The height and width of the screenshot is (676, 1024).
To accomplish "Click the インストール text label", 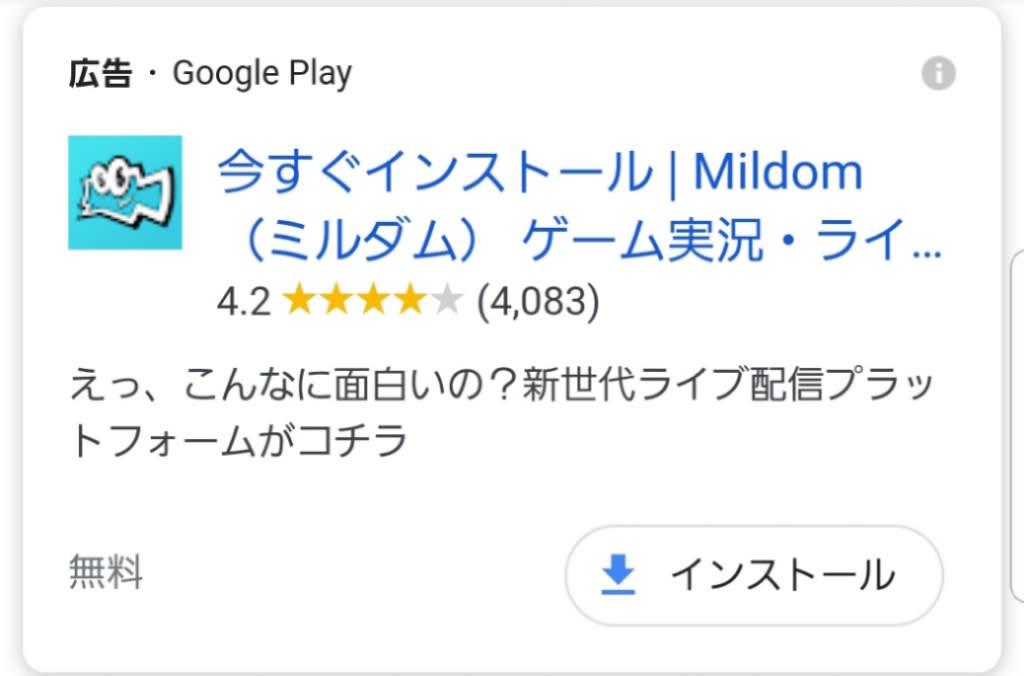I will [x=782, y=575].
